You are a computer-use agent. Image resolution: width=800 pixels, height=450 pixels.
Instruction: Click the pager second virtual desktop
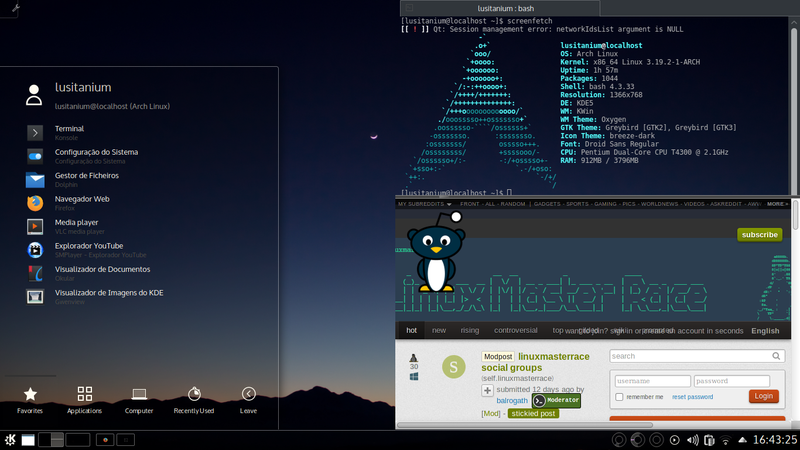tap(78, 440)
